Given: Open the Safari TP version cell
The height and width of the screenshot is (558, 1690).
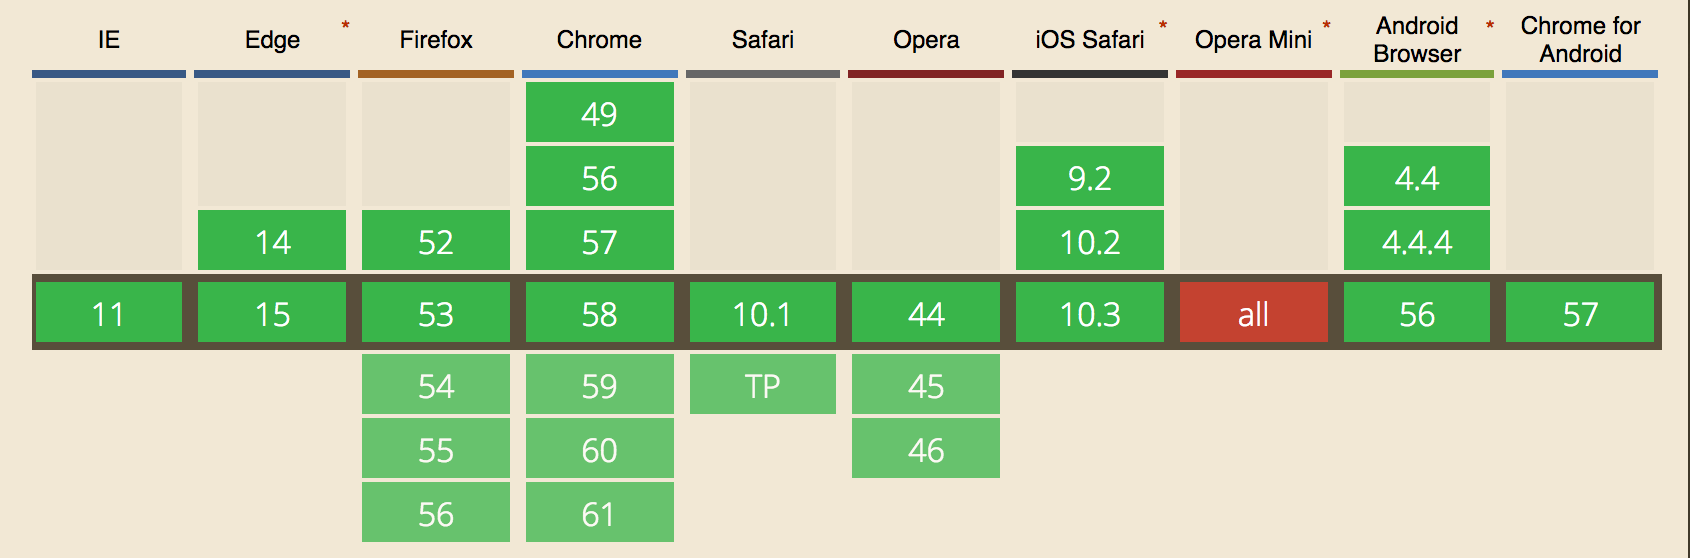Looking at the screenshot, I should [763, 384].
